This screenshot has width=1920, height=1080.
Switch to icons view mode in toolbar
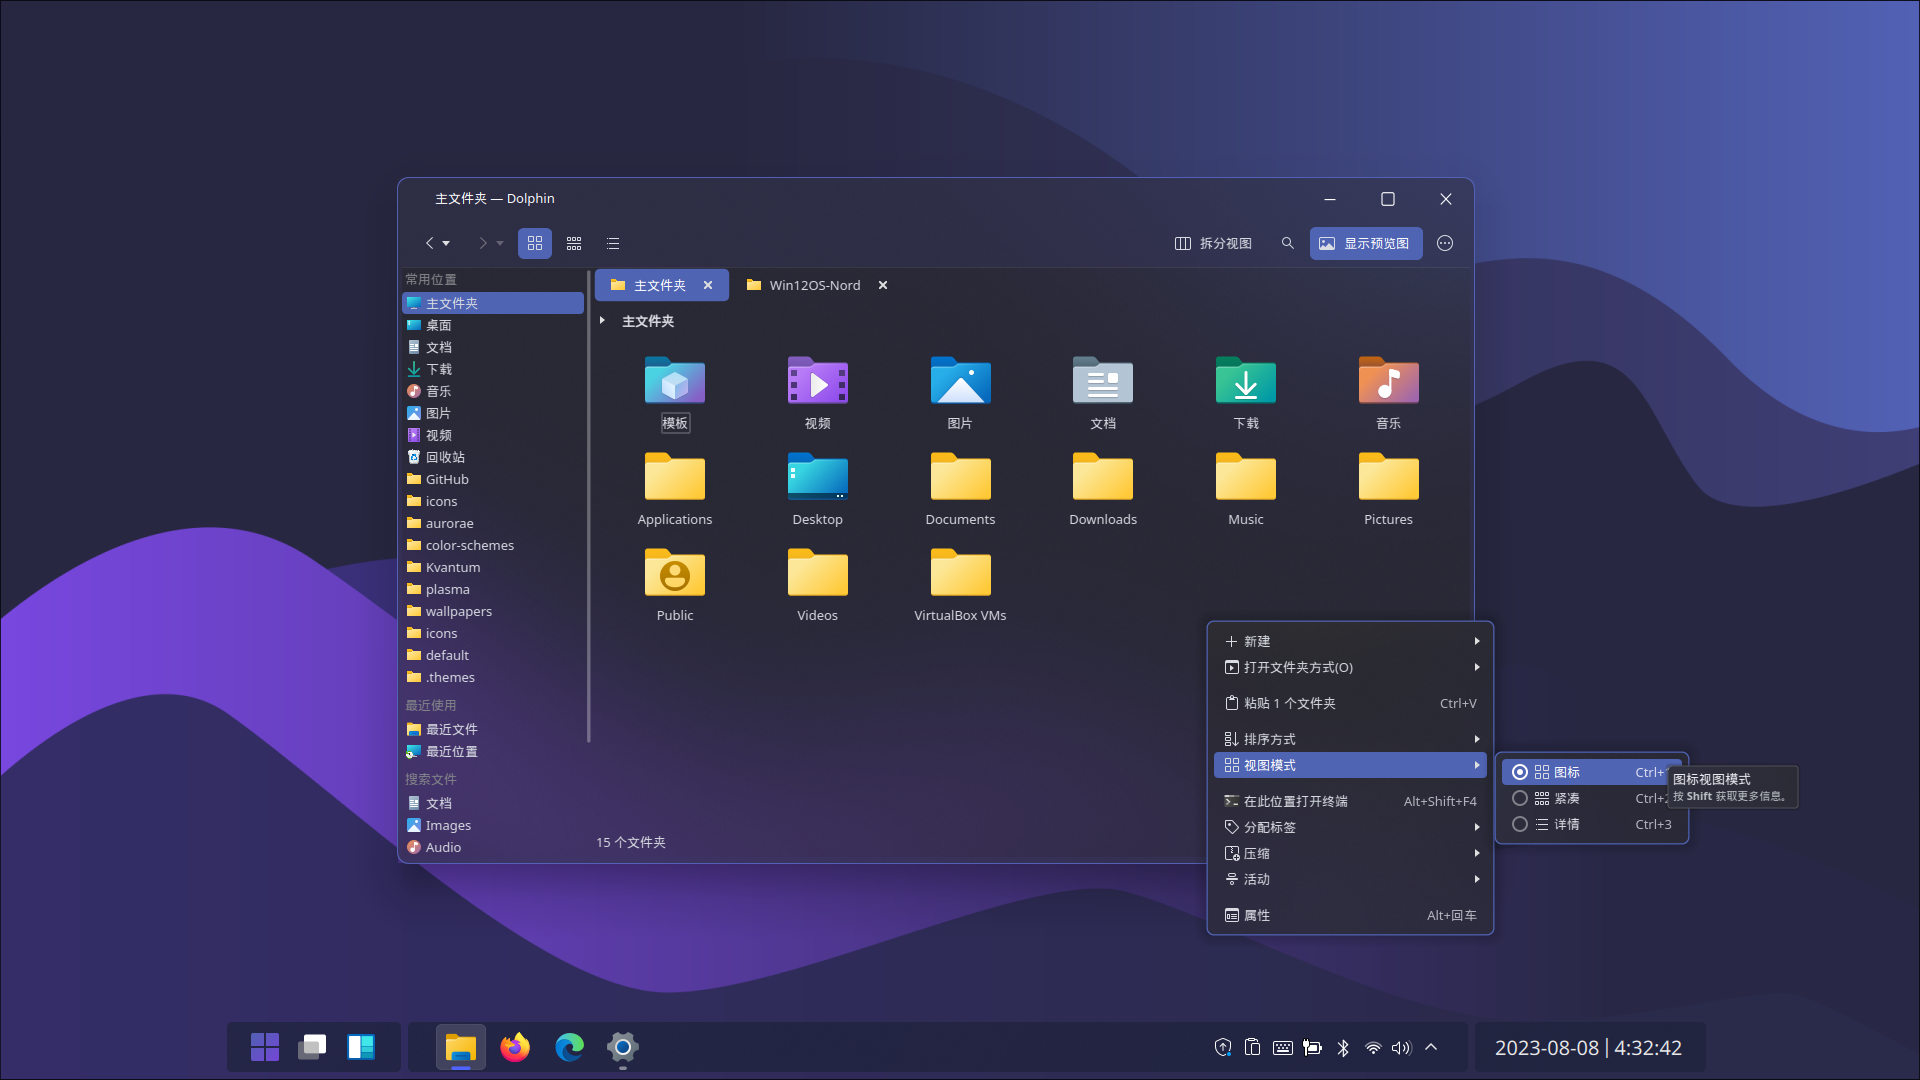point(535,243)
